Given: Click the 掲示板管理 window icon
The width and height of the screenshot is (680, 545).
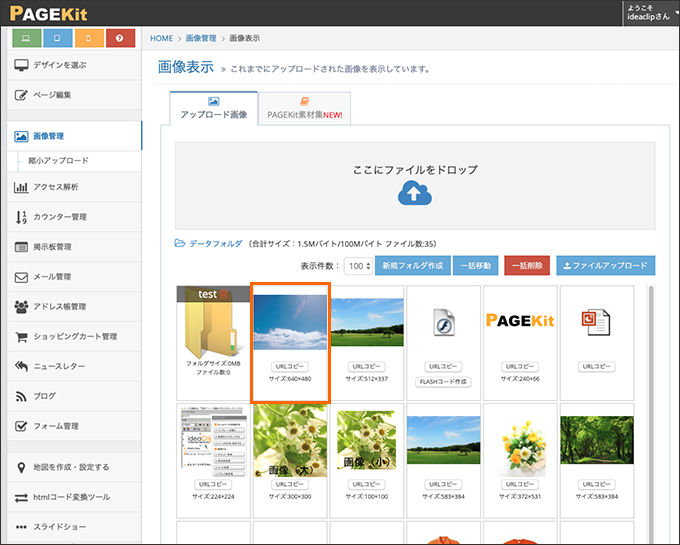Looking at the screenshot, I should click(x=21, y=247).
